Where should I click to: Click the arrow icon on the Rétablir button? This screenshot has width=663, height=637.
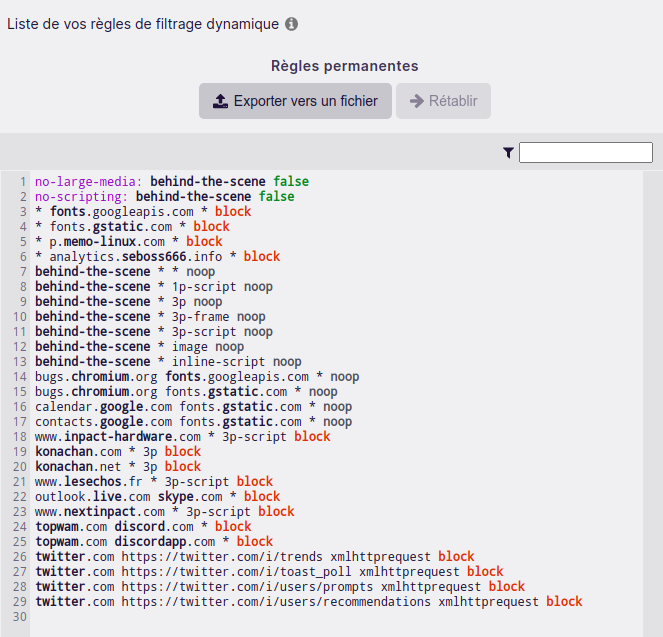[417, 101]
